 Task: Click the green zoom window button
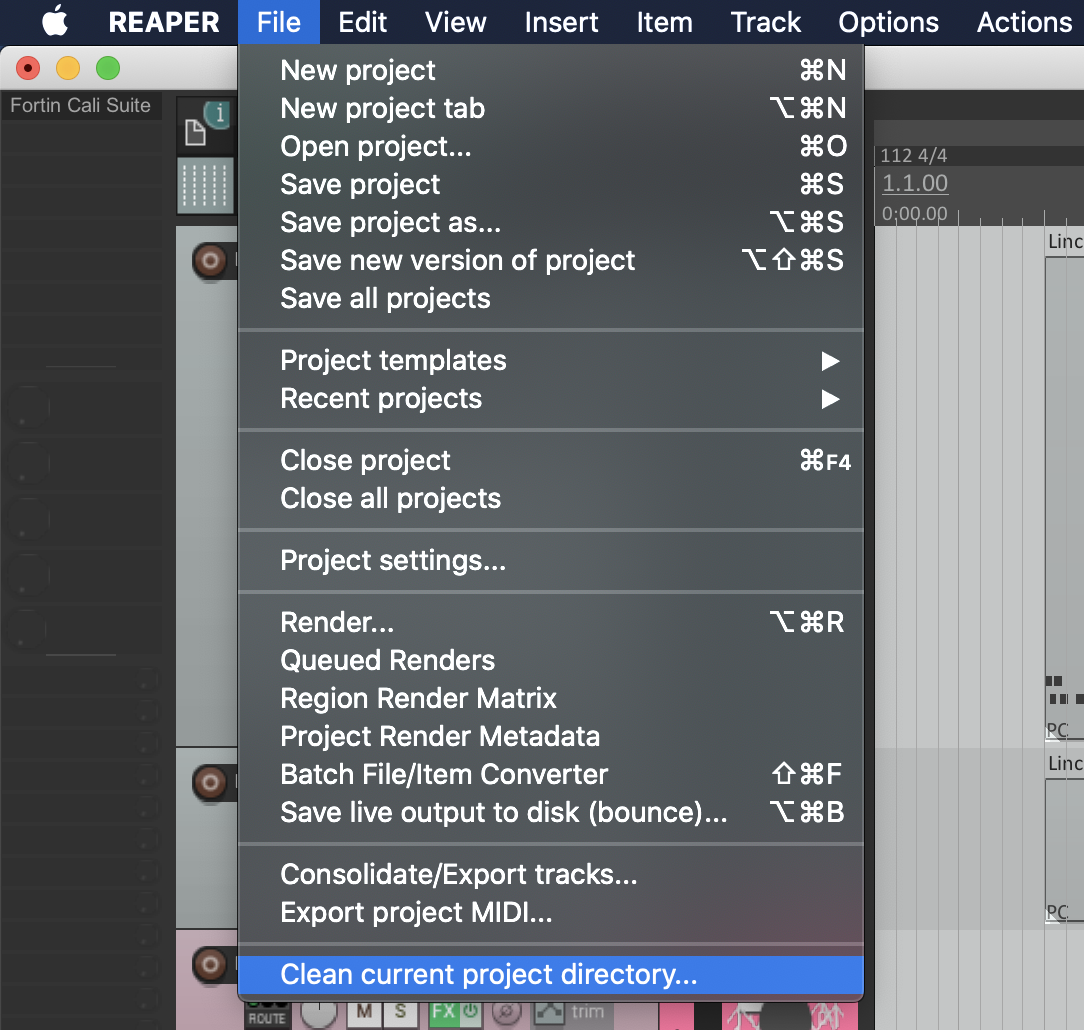tap(108, 68)
